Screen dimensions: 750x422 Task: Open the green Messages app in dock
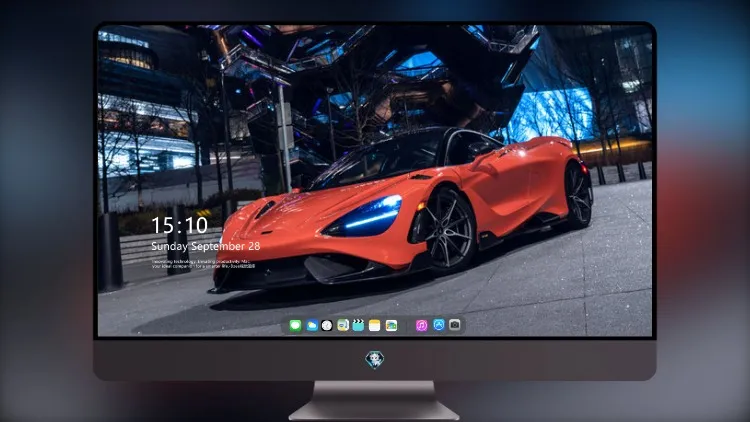[295, 326]
